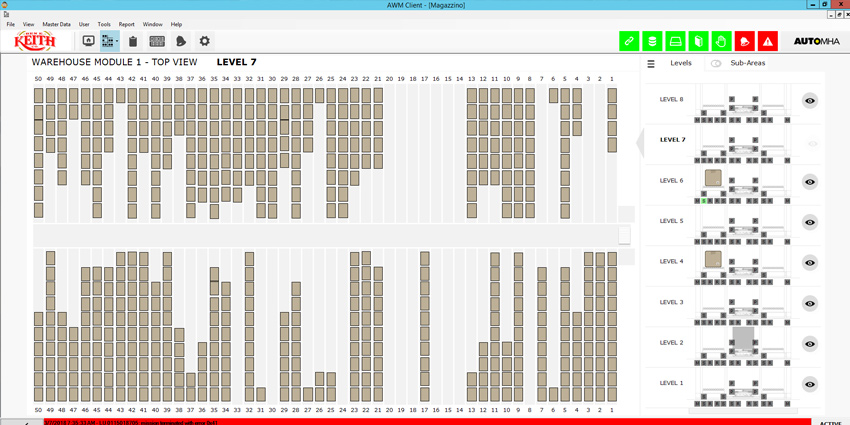The image size is (850, 425).
Task: Toggle the Sub-Areas switch
Action: [716, 63]
